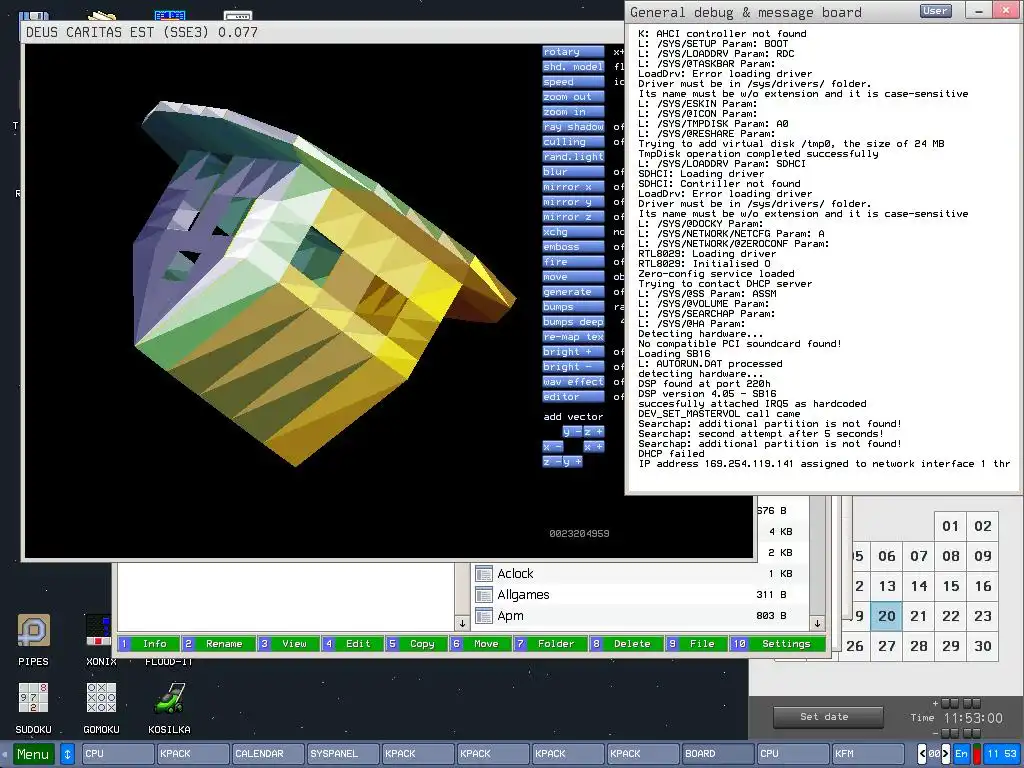Click the 7 Folder function button
1024x768 pixels.
point(550,644)
